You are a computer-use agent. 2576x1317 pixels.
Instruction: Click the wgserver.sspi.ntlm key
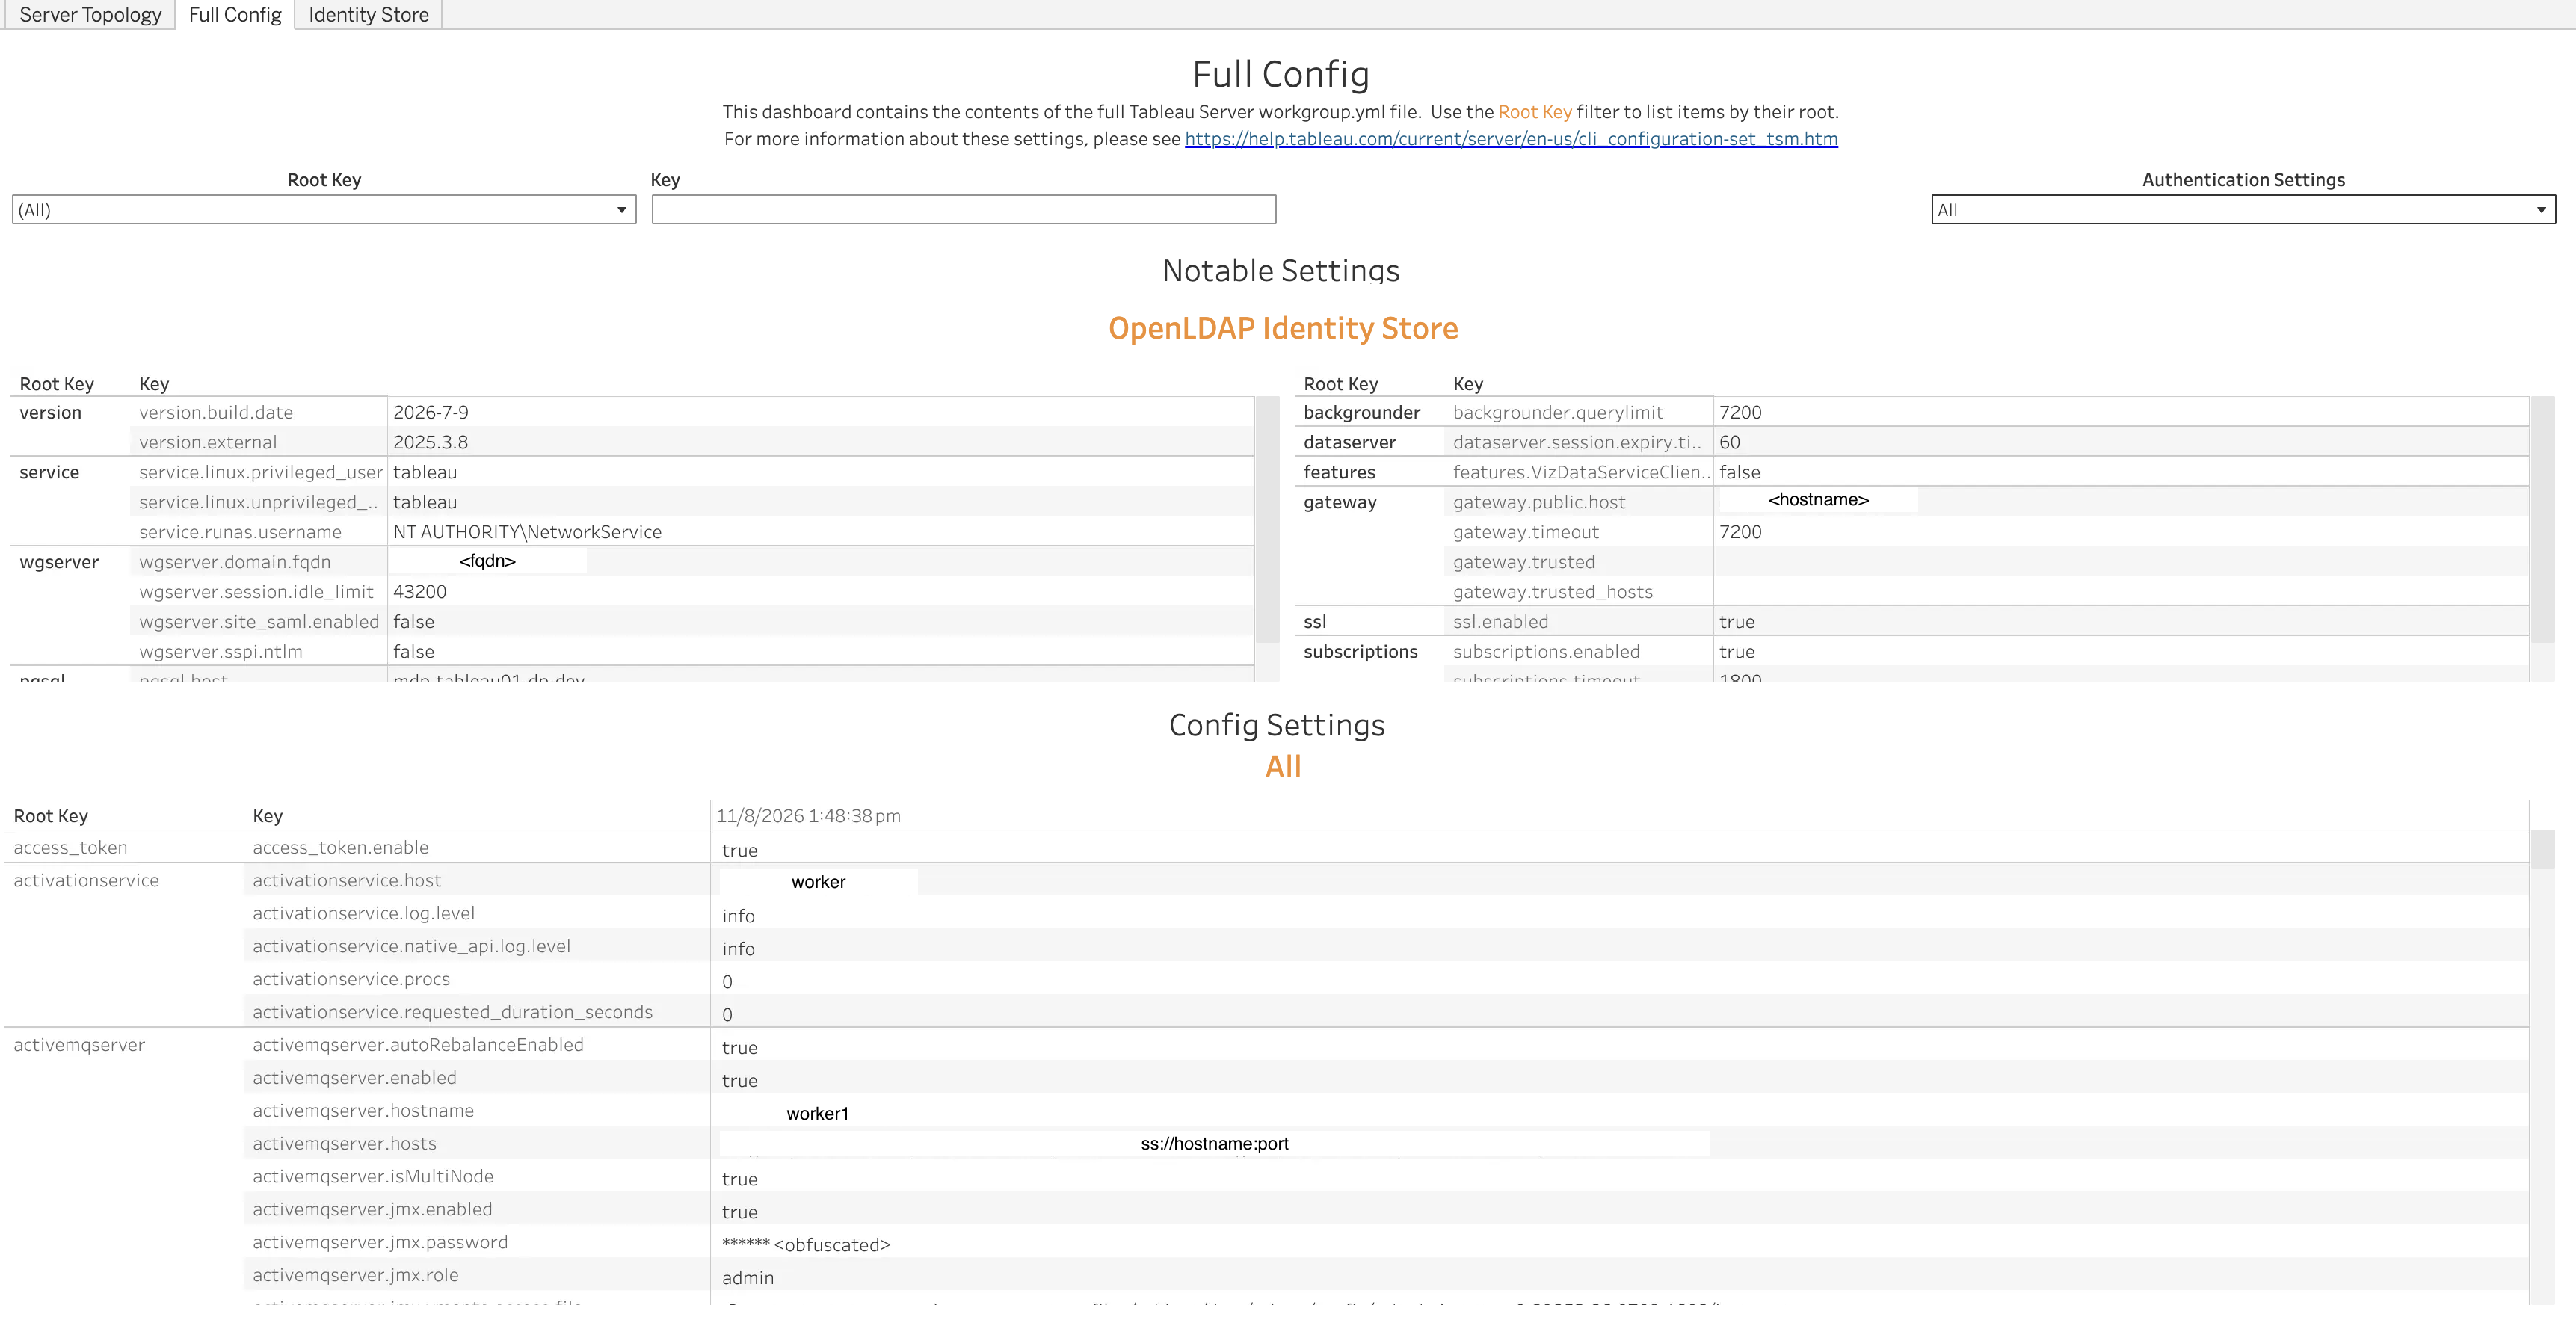pyautogui.click(x=221, y=652)
